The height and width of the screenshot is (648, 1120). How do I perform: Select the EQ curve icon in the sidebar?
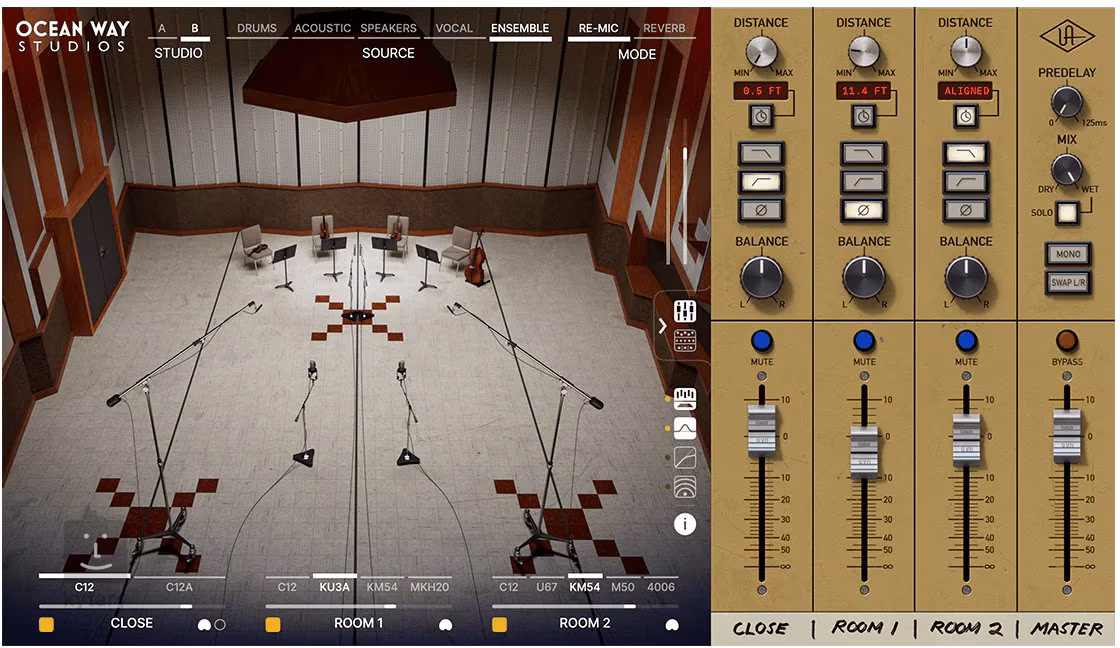[685, 429]
